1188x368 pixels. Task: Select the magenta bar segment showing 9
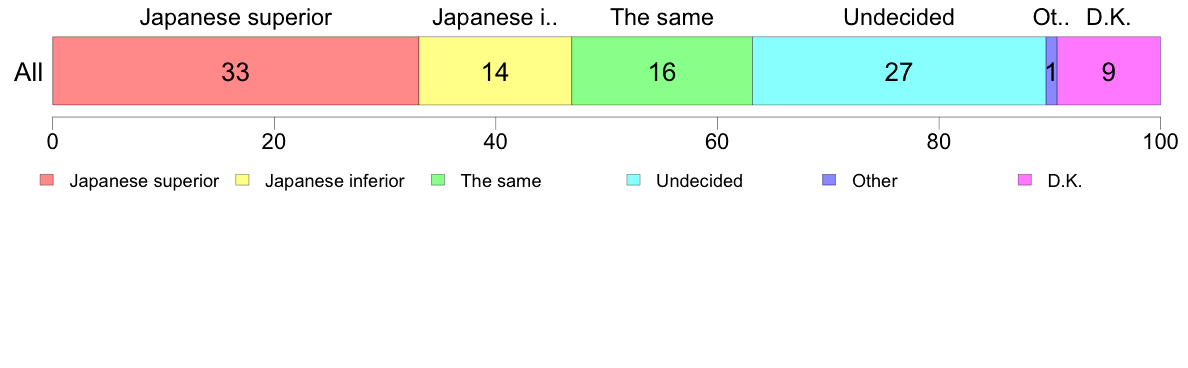click(1109, 70)
